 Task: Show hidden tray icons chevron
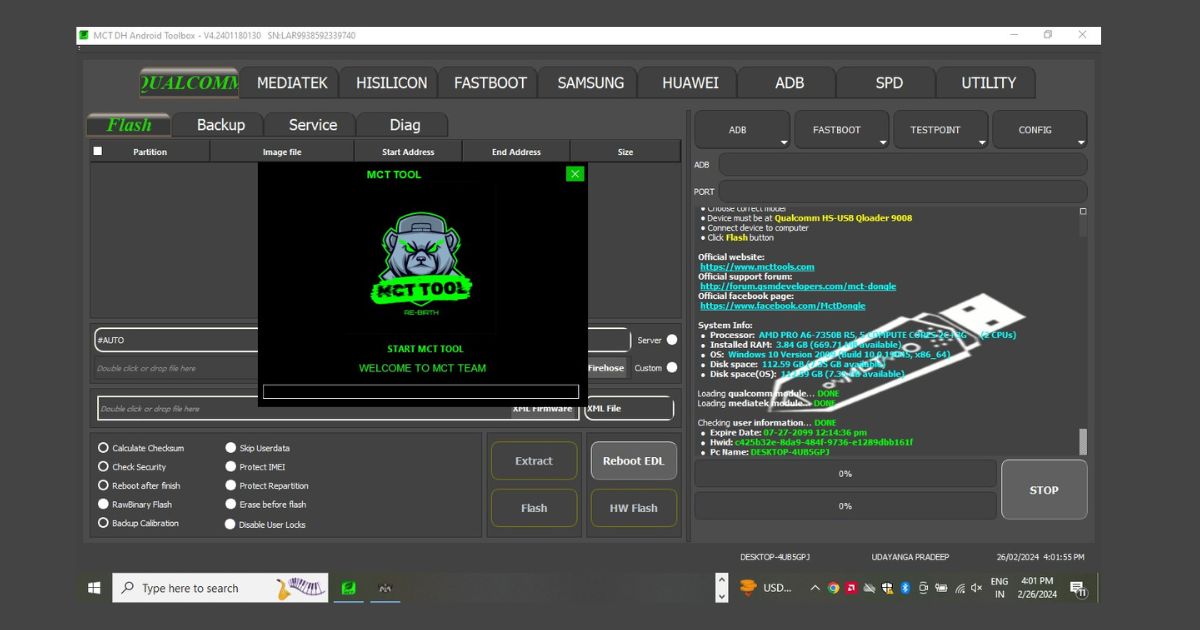tap(814, 588)
